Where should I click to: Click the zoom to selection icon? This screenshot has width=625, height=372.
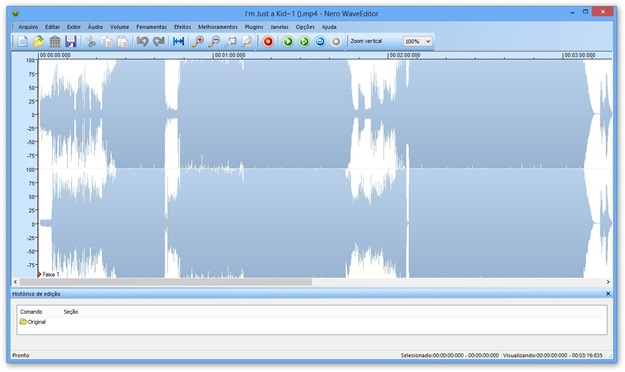[x=230, y=41]
